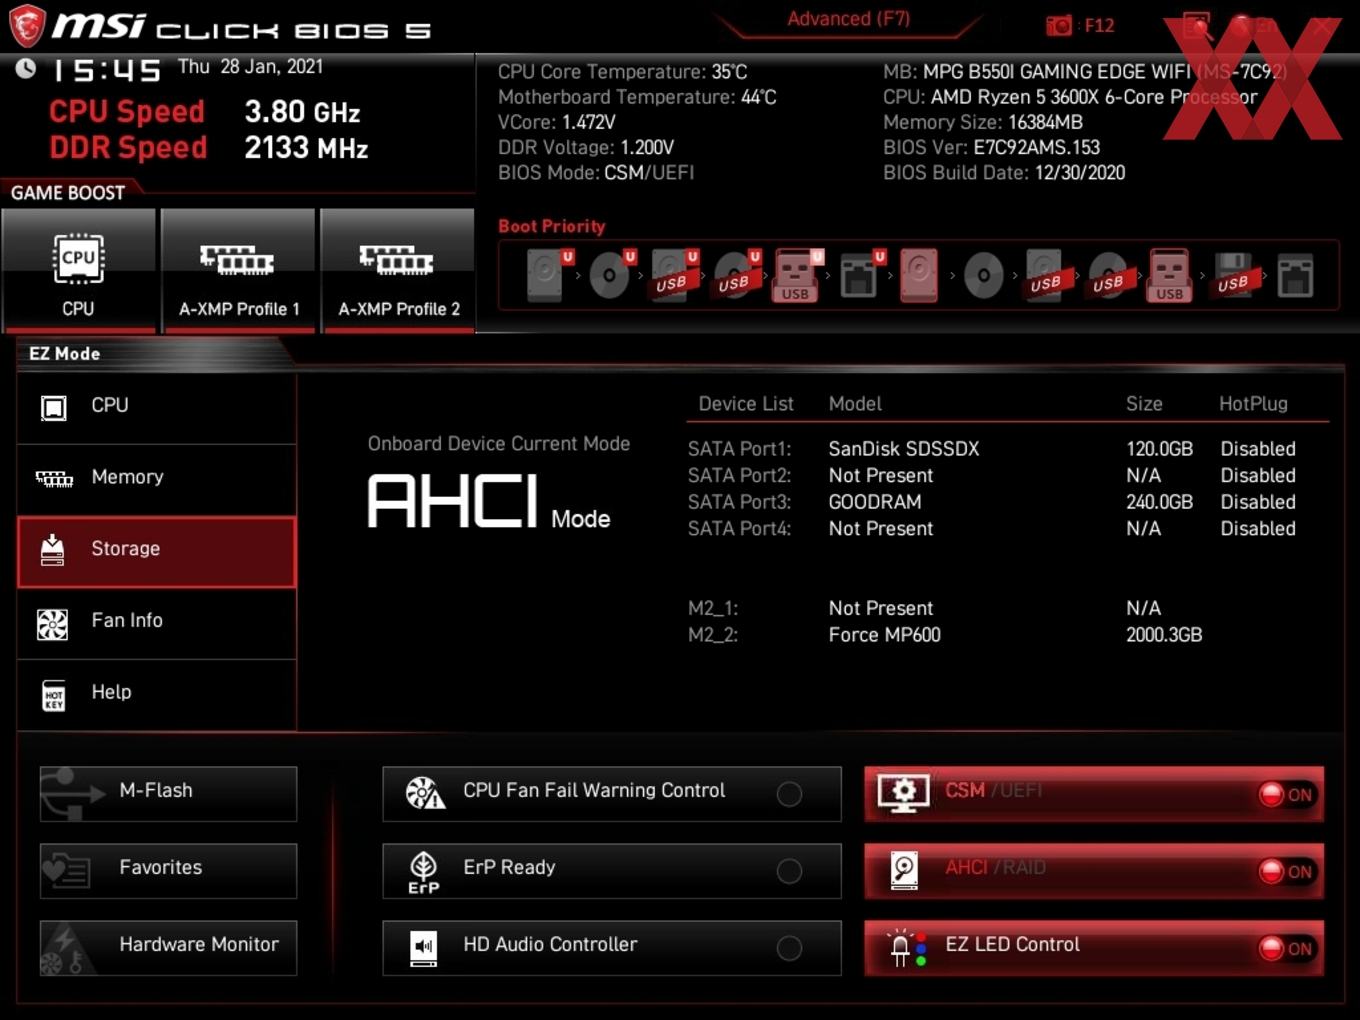
Task: Click the GAME BOOST label
Action: (68, 193)
